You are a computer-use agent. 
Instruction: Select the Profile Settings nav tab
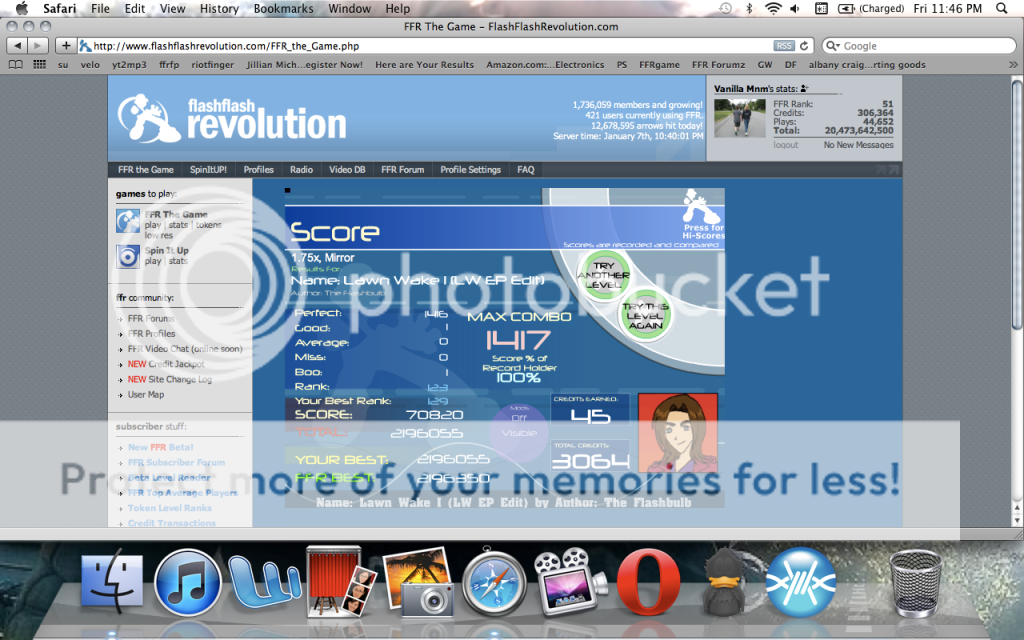click(470, 170)
